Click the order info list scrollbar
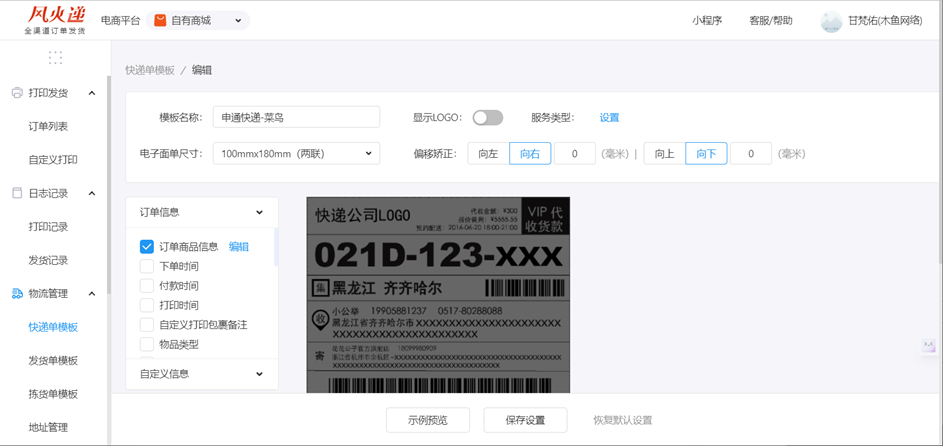This screenshot has height=446, width=943. coord(276,247)
